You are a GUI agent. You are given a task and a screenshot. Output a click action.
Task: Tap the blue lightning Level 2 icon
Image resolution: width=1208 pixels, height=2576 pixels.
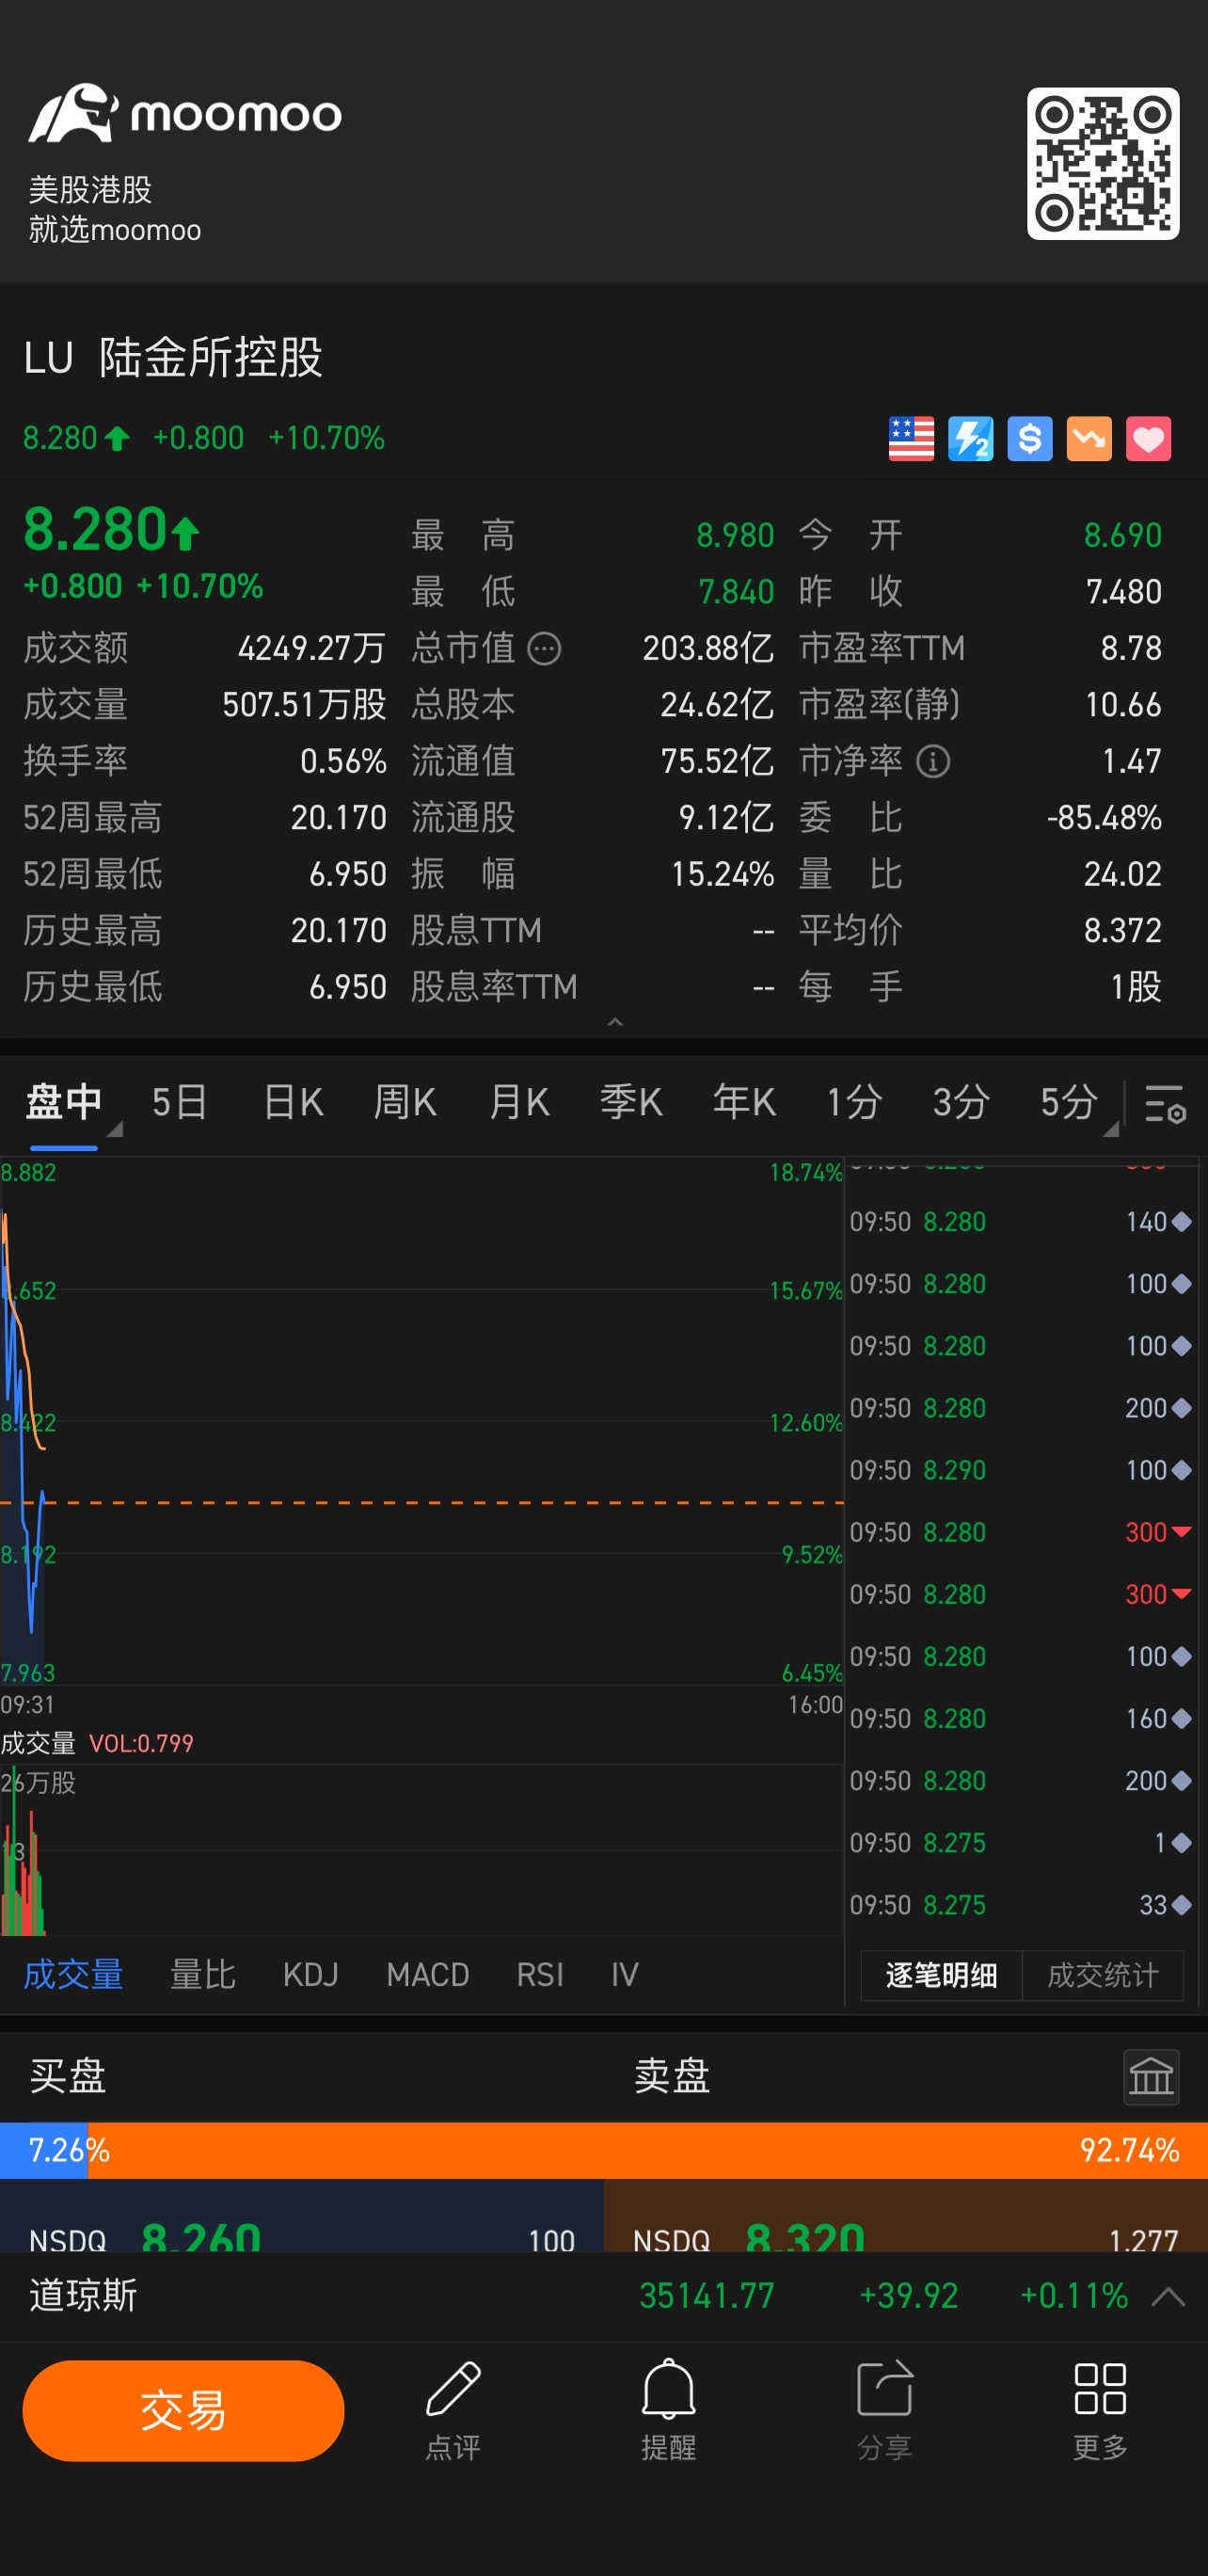click(x=970, y=439)
